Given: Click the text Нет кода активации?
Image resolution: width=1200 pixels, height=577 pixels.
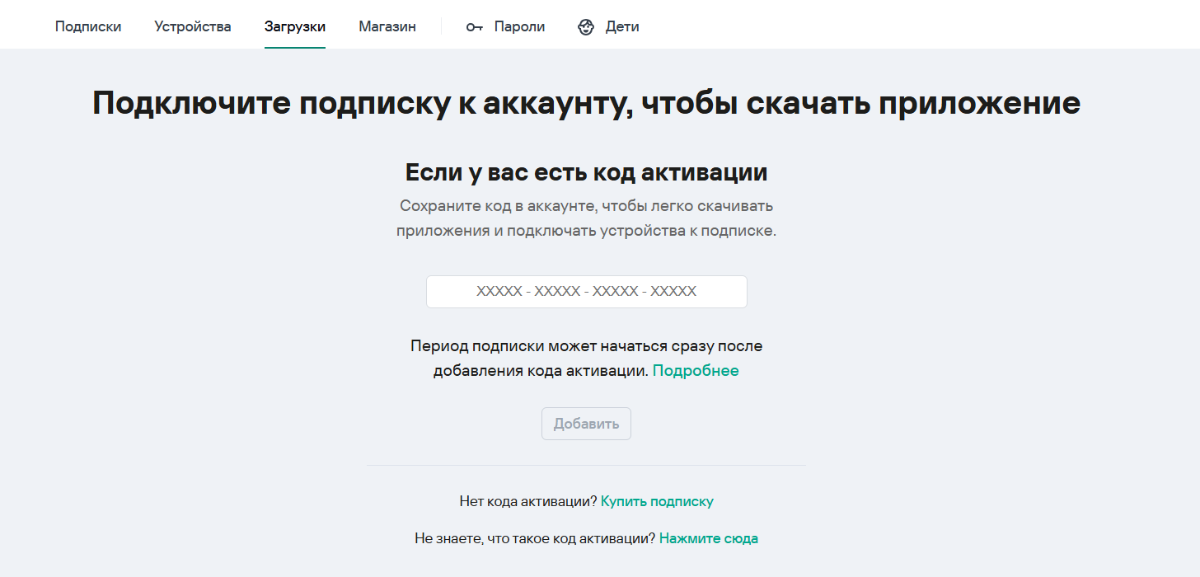Looking at the screenshot, I should coord(528,501).
